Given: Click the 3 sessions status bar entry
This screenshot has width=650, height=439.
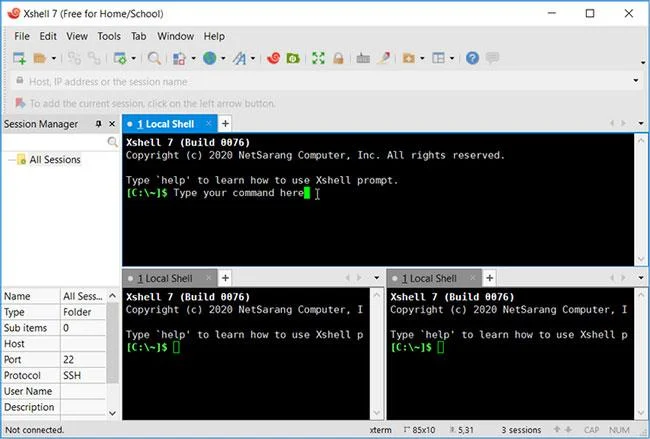Looking at the screenshot, I should [521, 430].
